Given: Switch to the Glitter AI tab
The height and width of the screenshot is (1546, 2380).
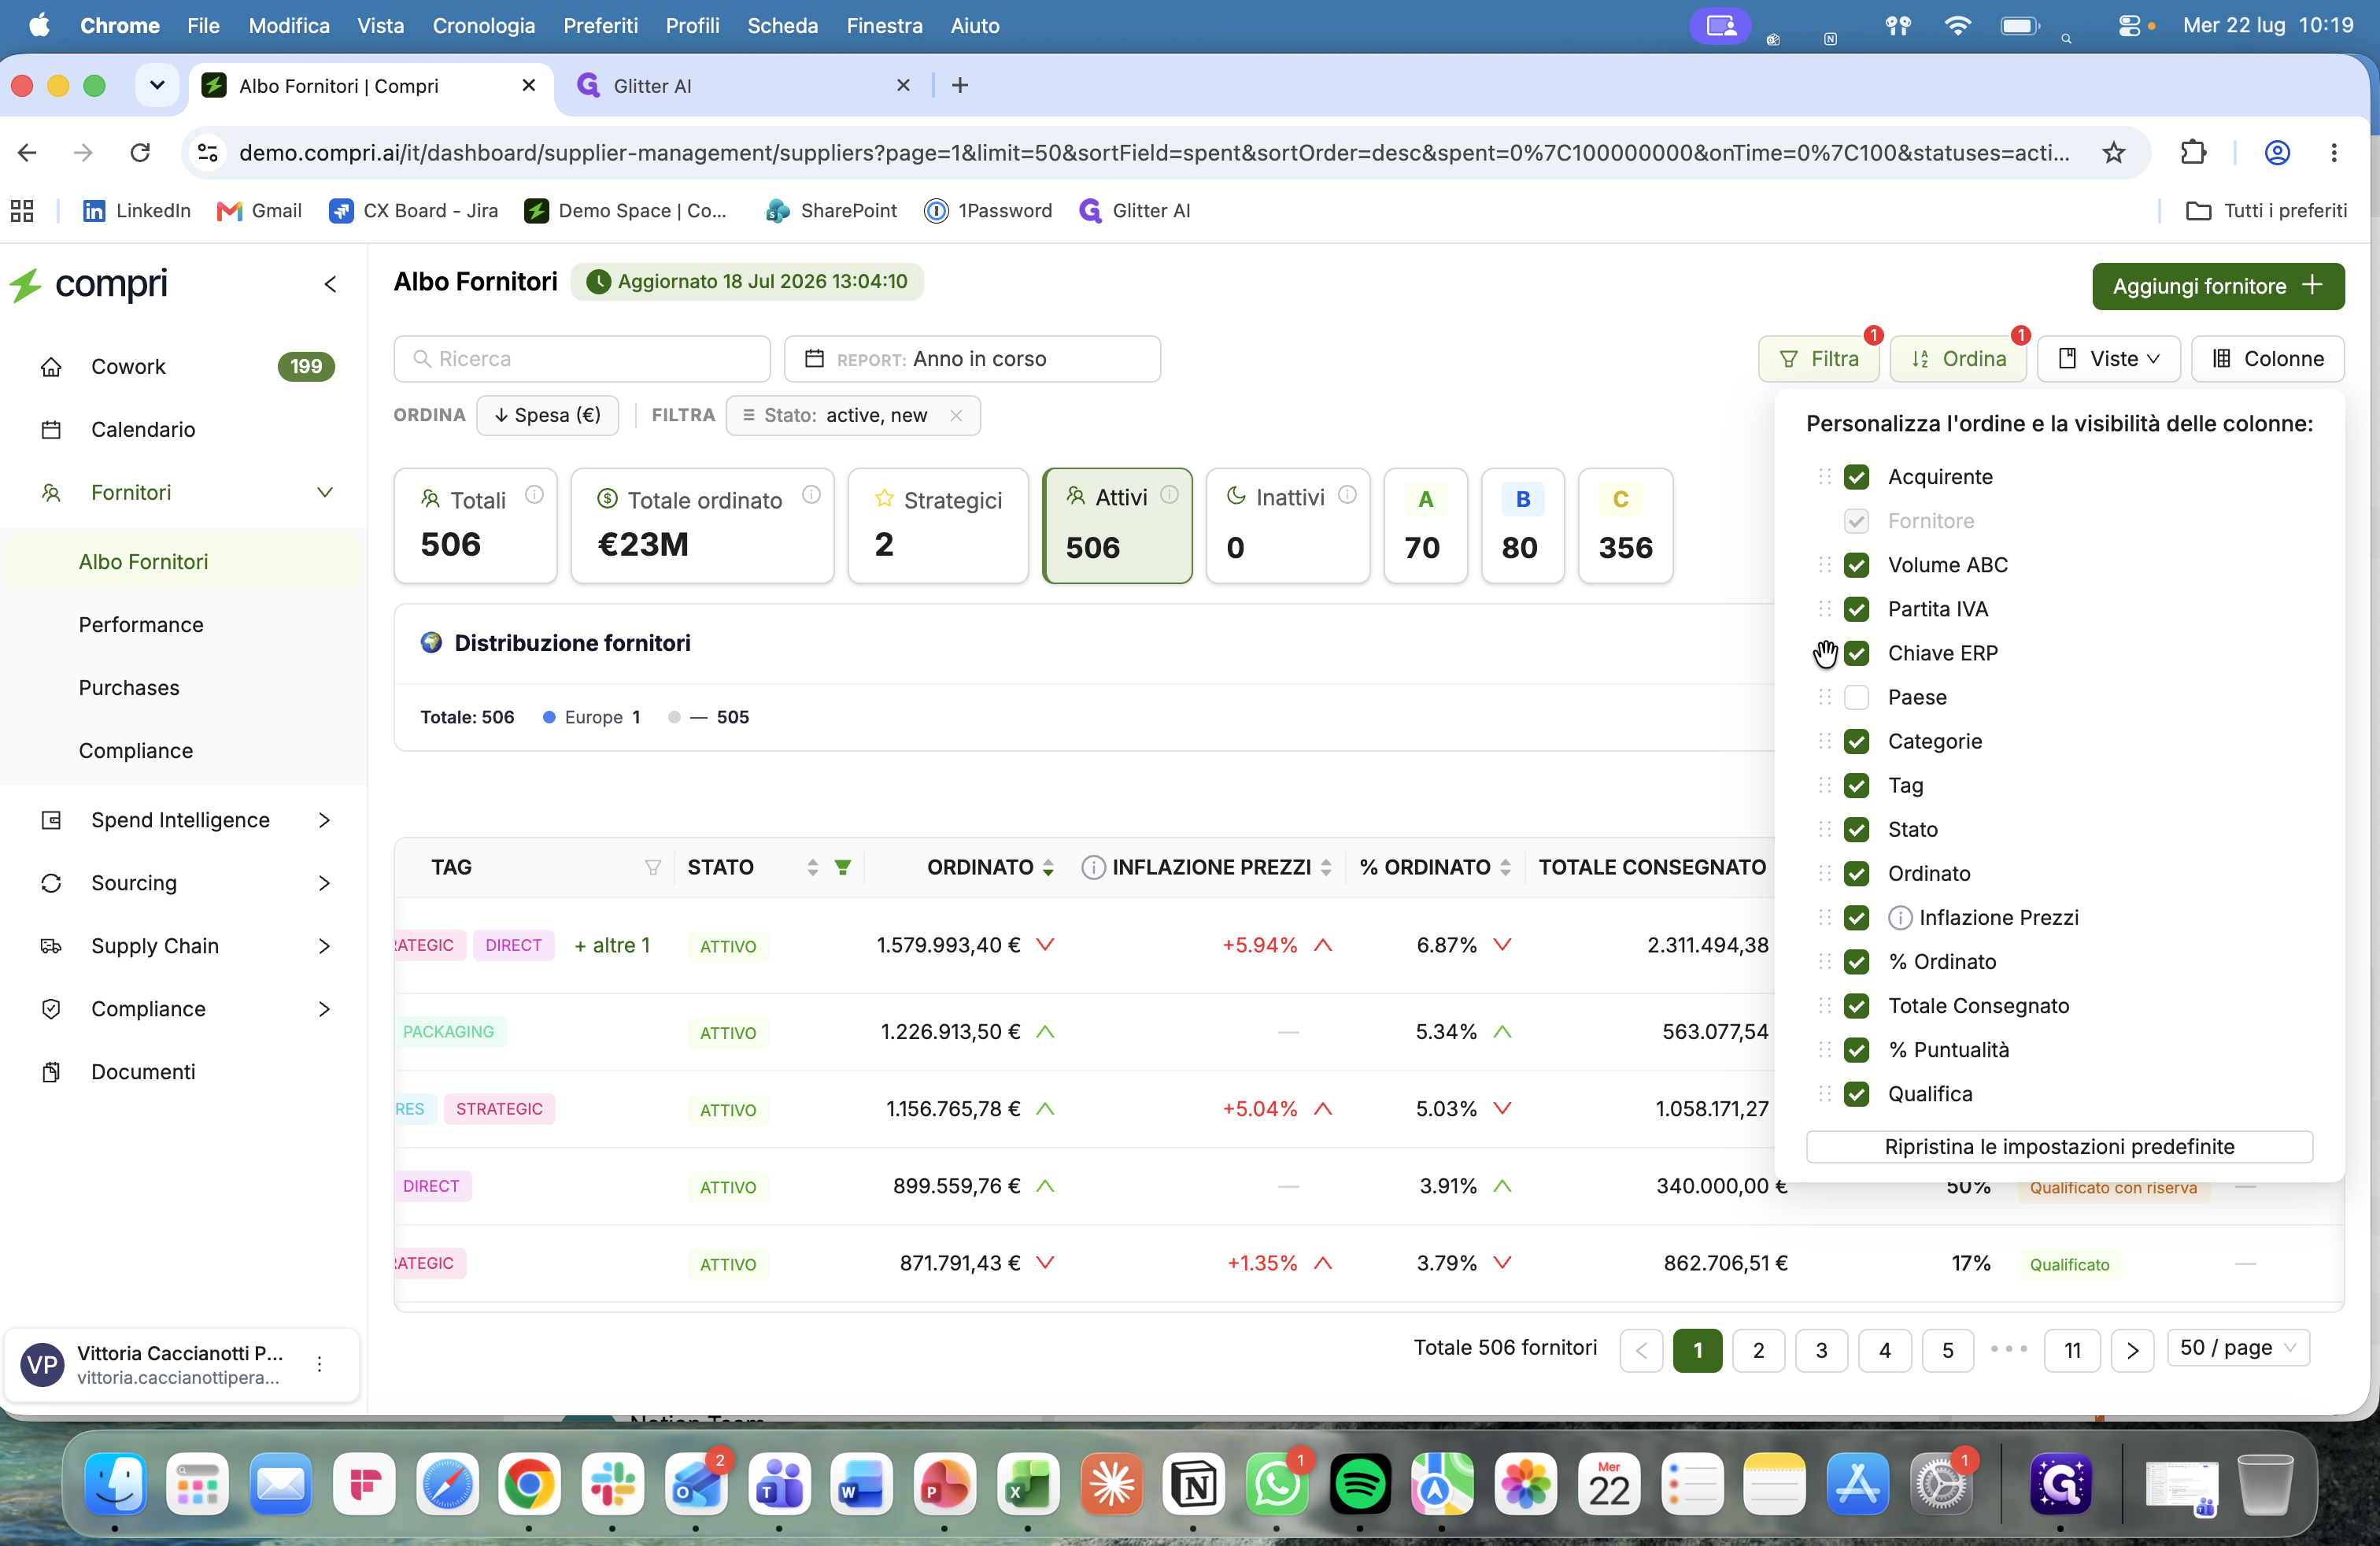Looking at the screenshot, I should [x=743, y=86].
